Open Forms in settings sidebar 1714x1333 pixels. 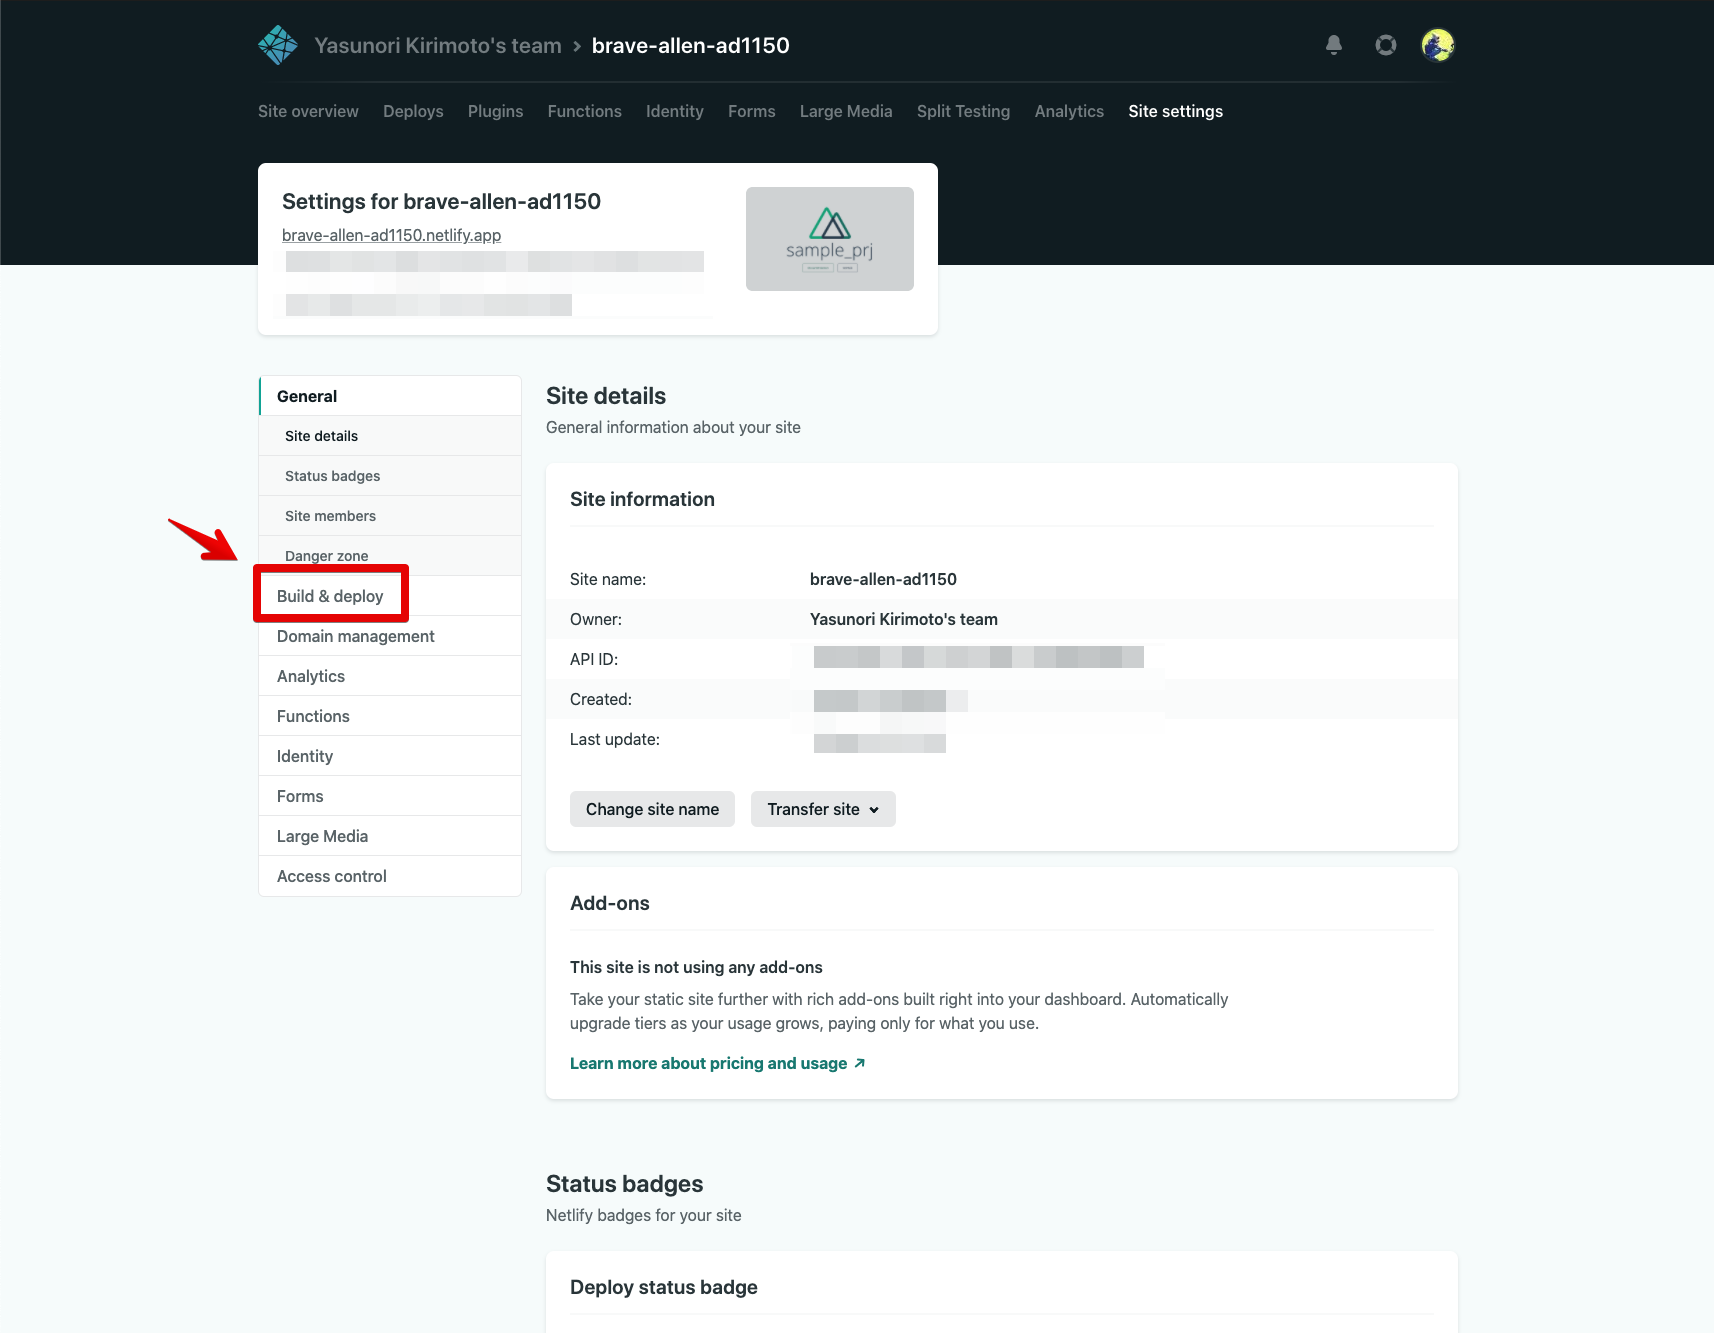click(390, 796)
